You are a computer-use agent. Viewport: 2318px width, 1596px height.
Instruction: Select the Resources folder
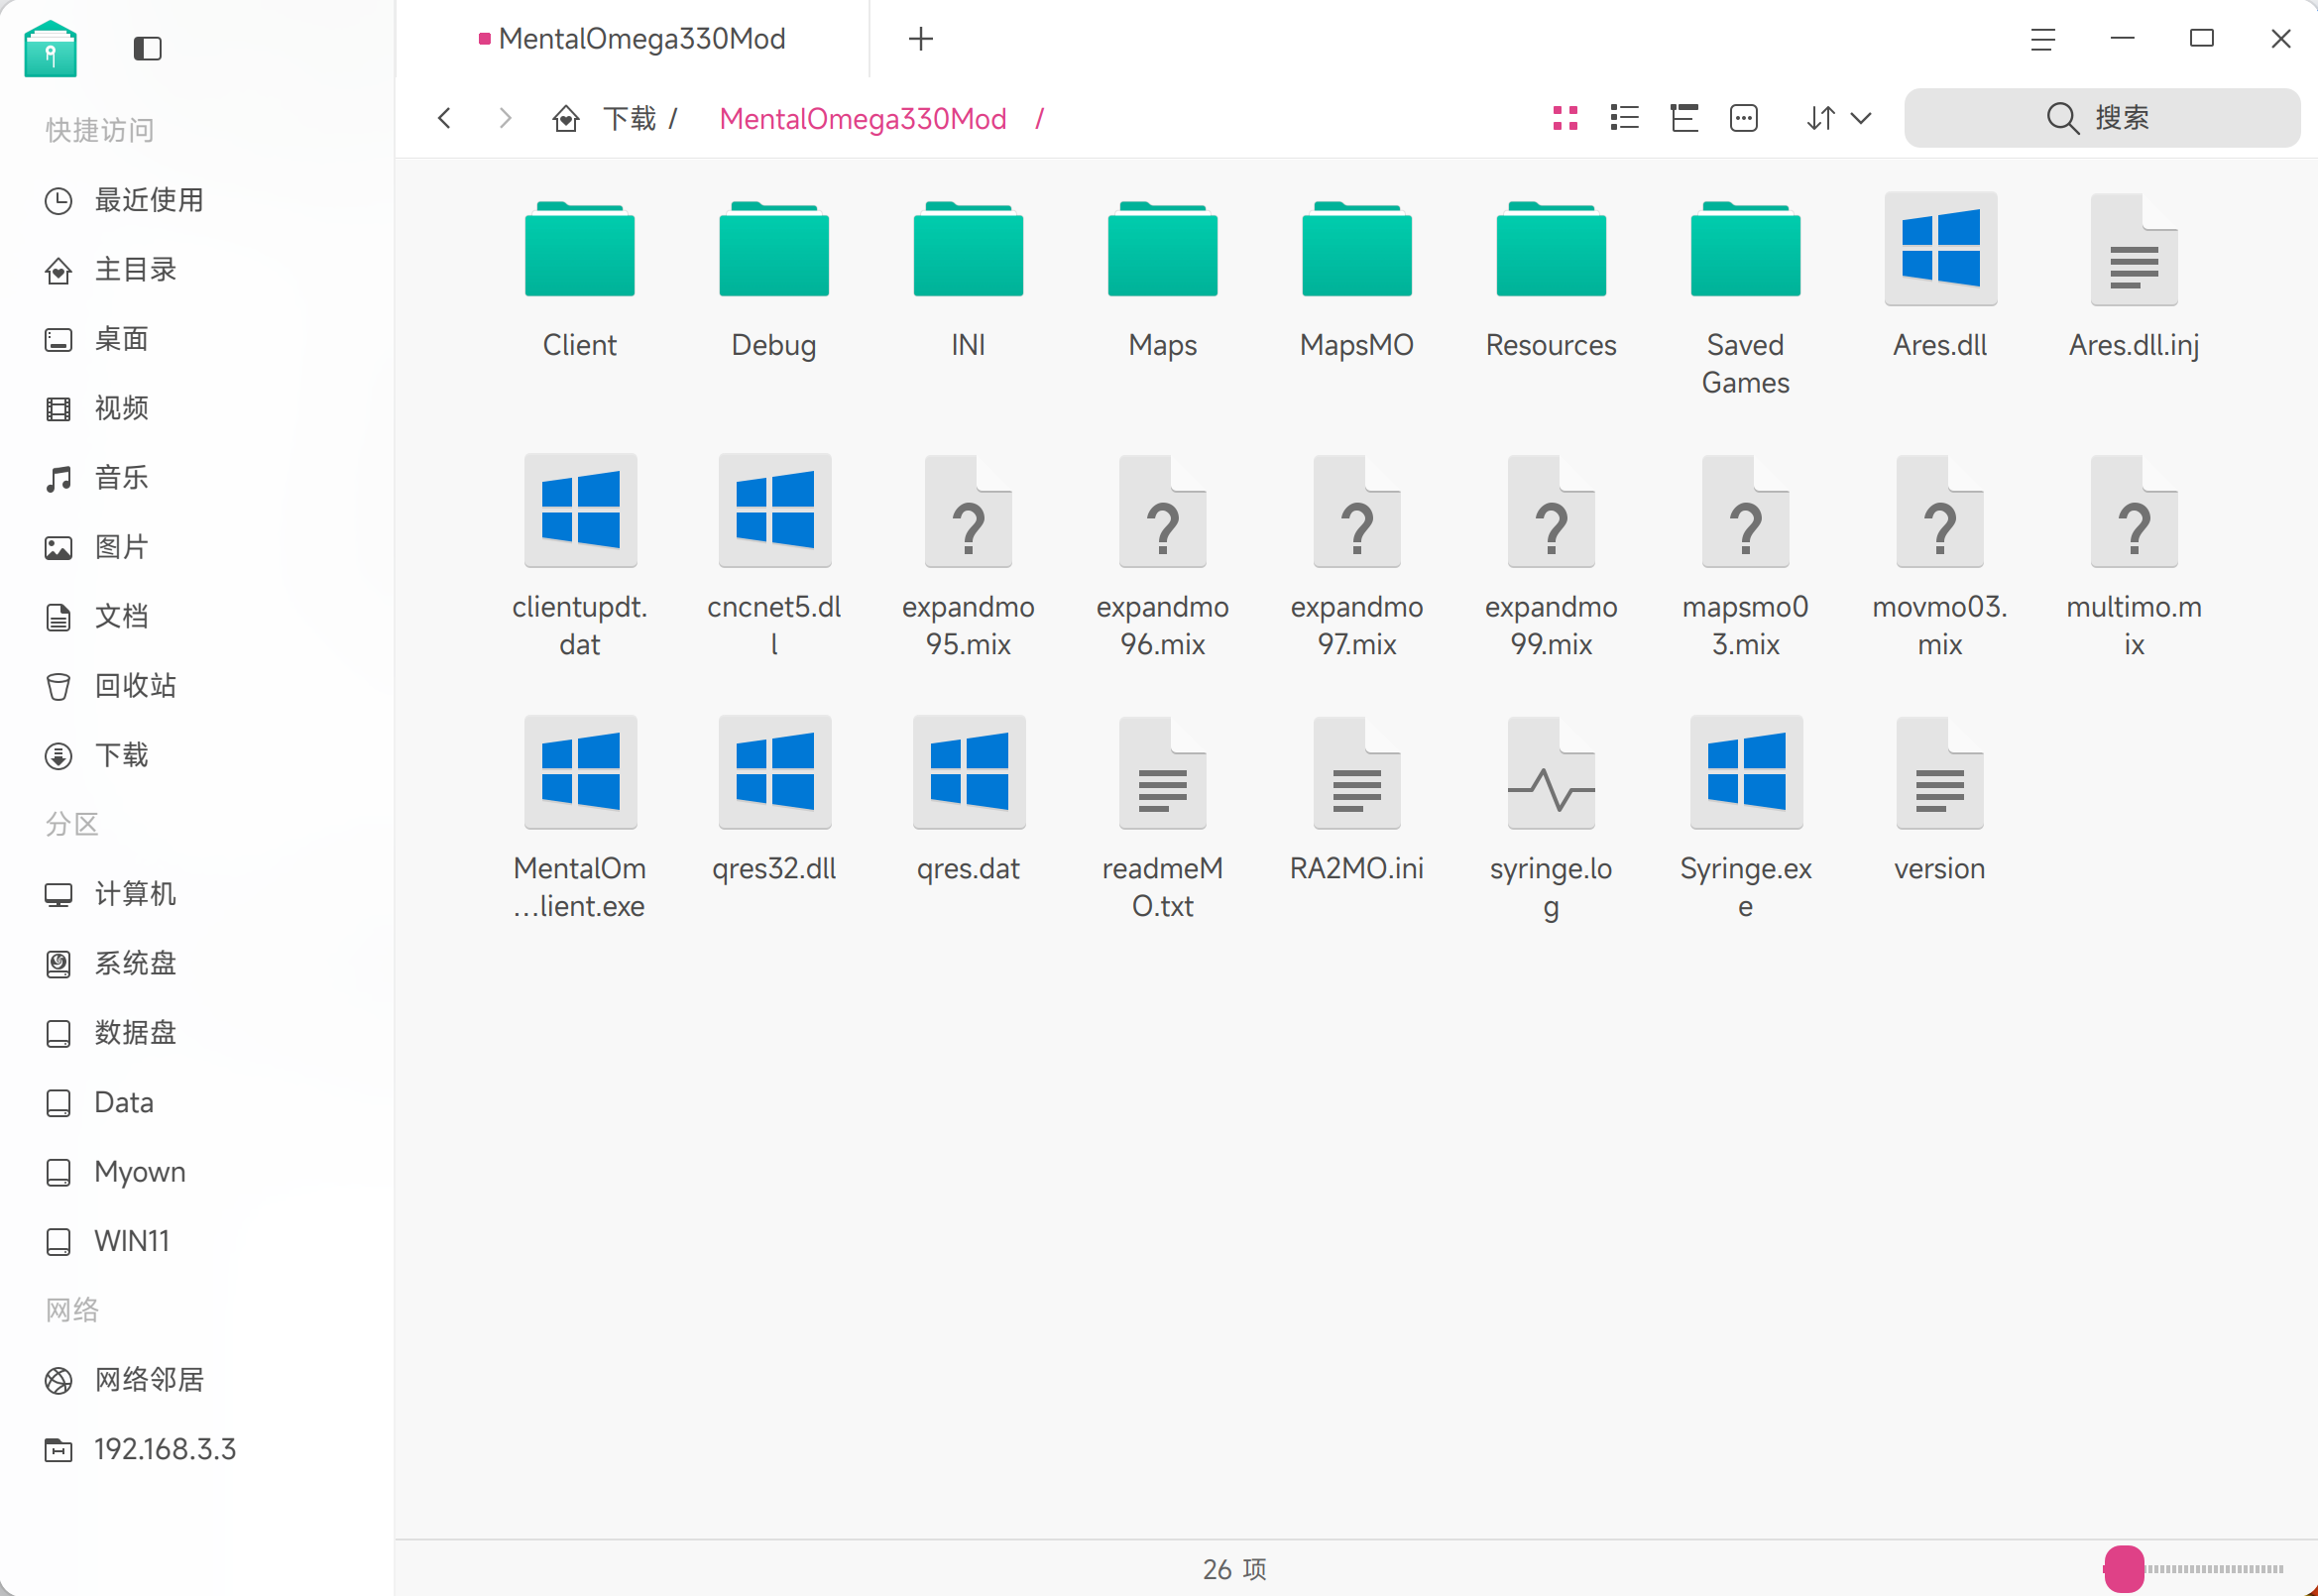tap(1550, 250)
